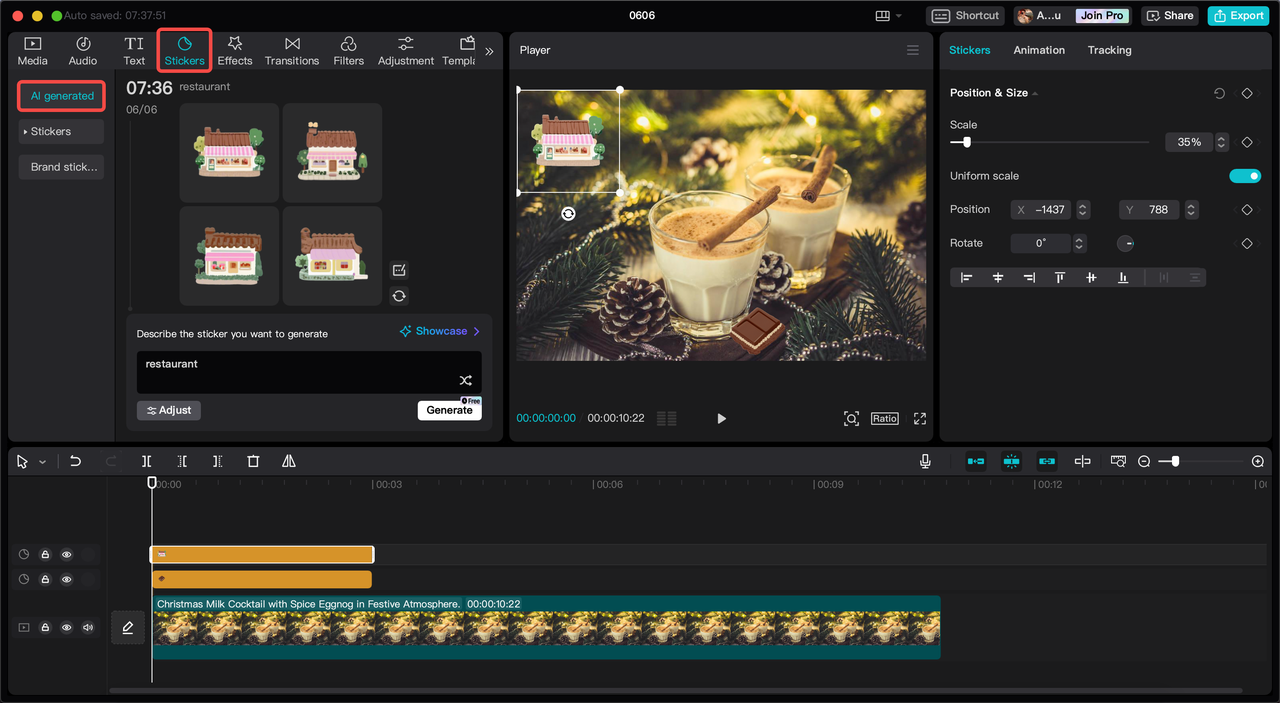Viewport: 1280px width, 703px height.
Task: Click the preview zoom scan icon
Action: coord(851,418)
